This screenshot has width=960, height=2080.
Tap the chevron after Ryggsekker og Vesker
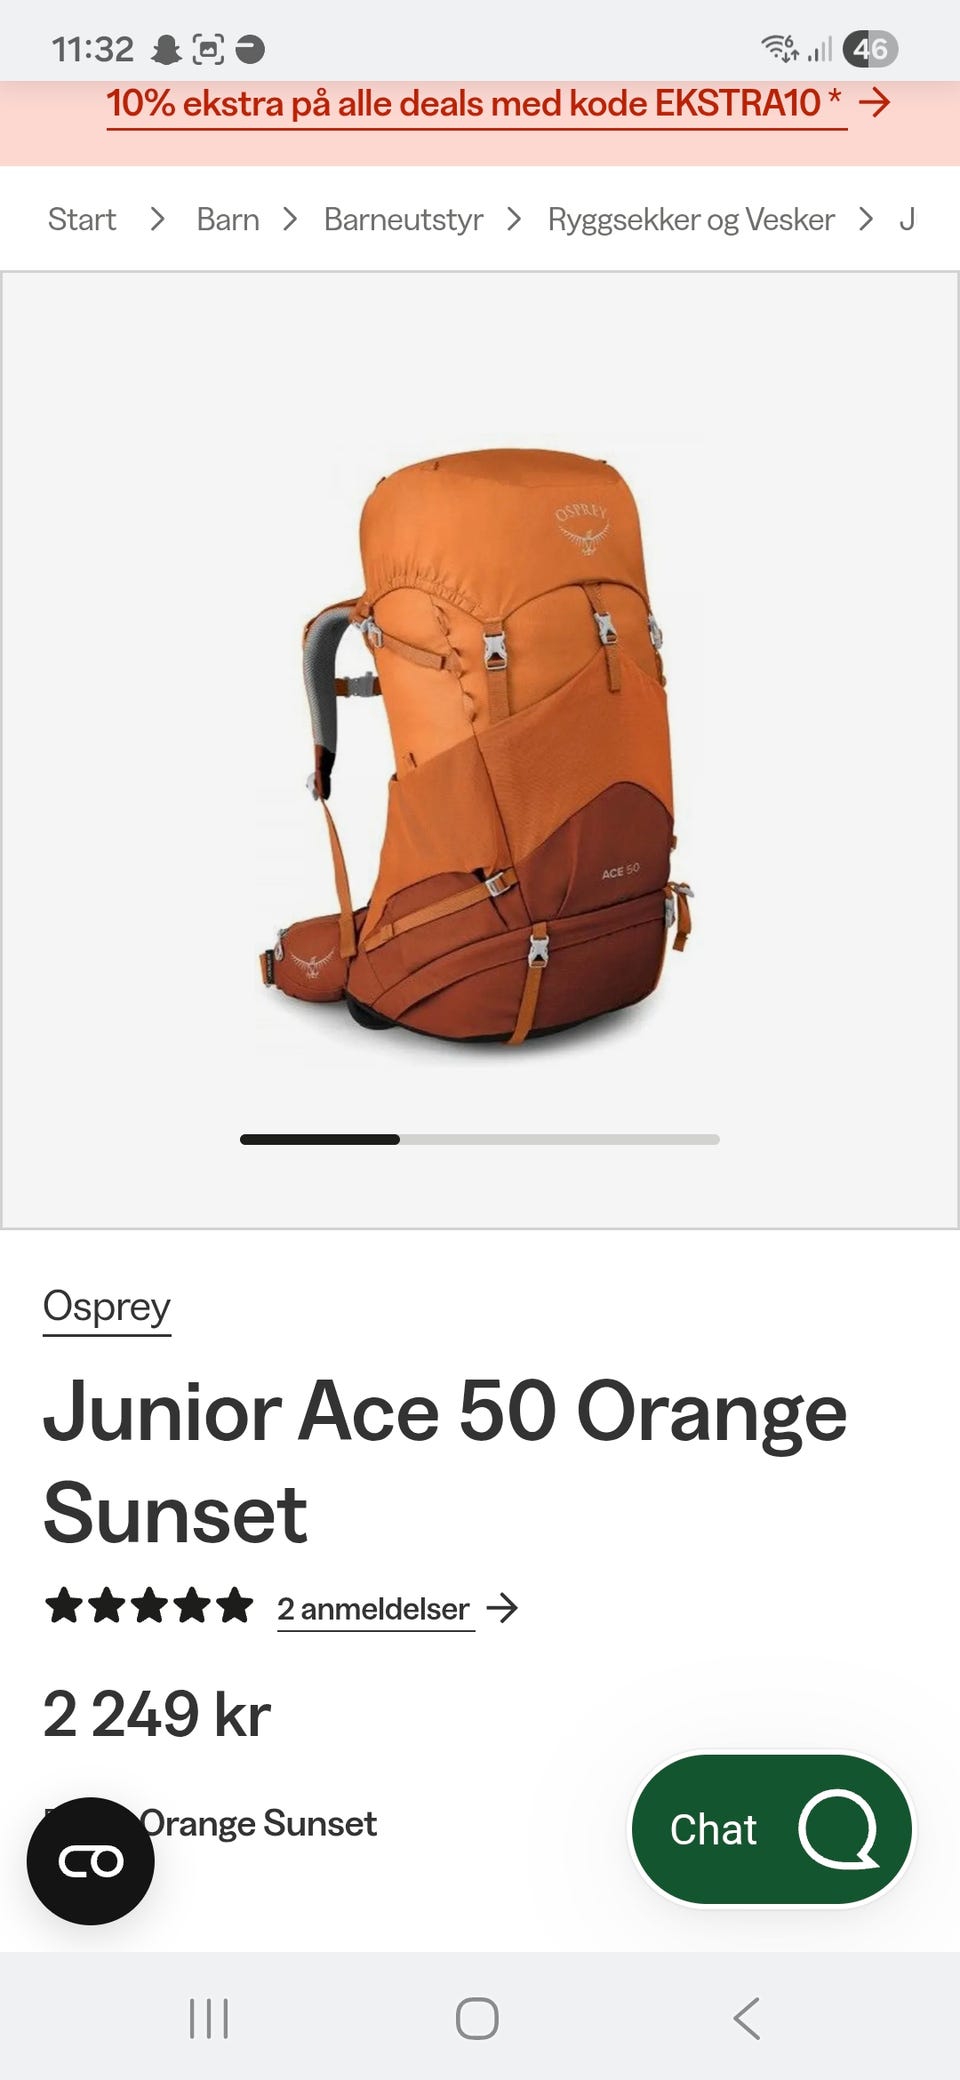tap(866, 219)
